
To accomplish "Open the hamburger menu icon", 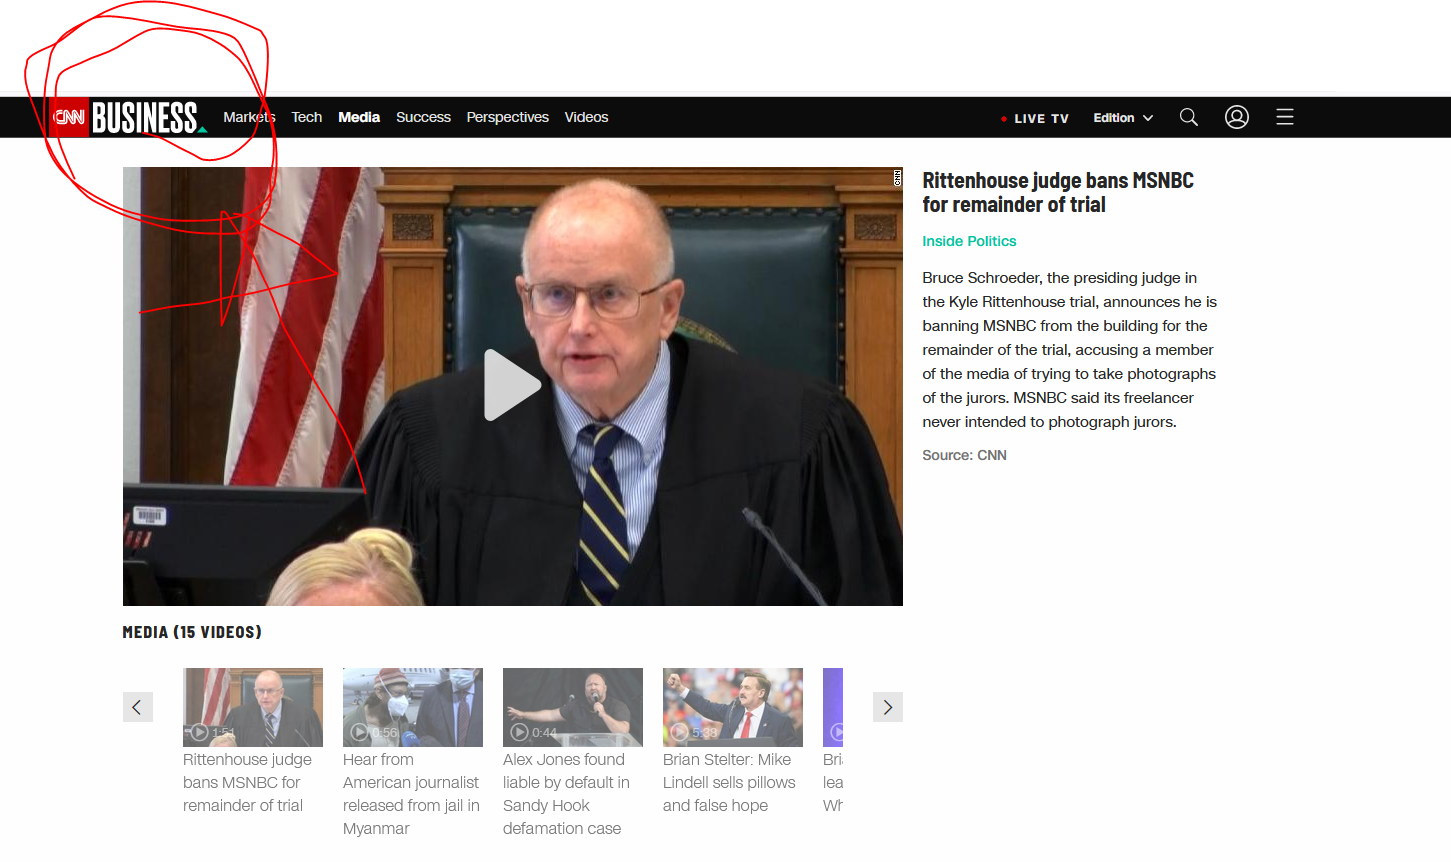I will [1285, 117].
